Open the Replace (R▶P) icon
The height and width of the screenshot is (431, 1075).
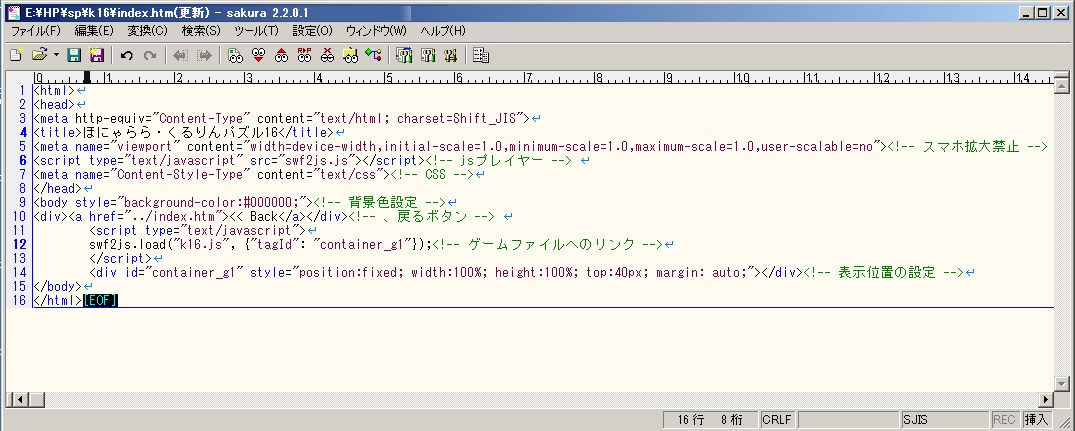pos(304,56)
